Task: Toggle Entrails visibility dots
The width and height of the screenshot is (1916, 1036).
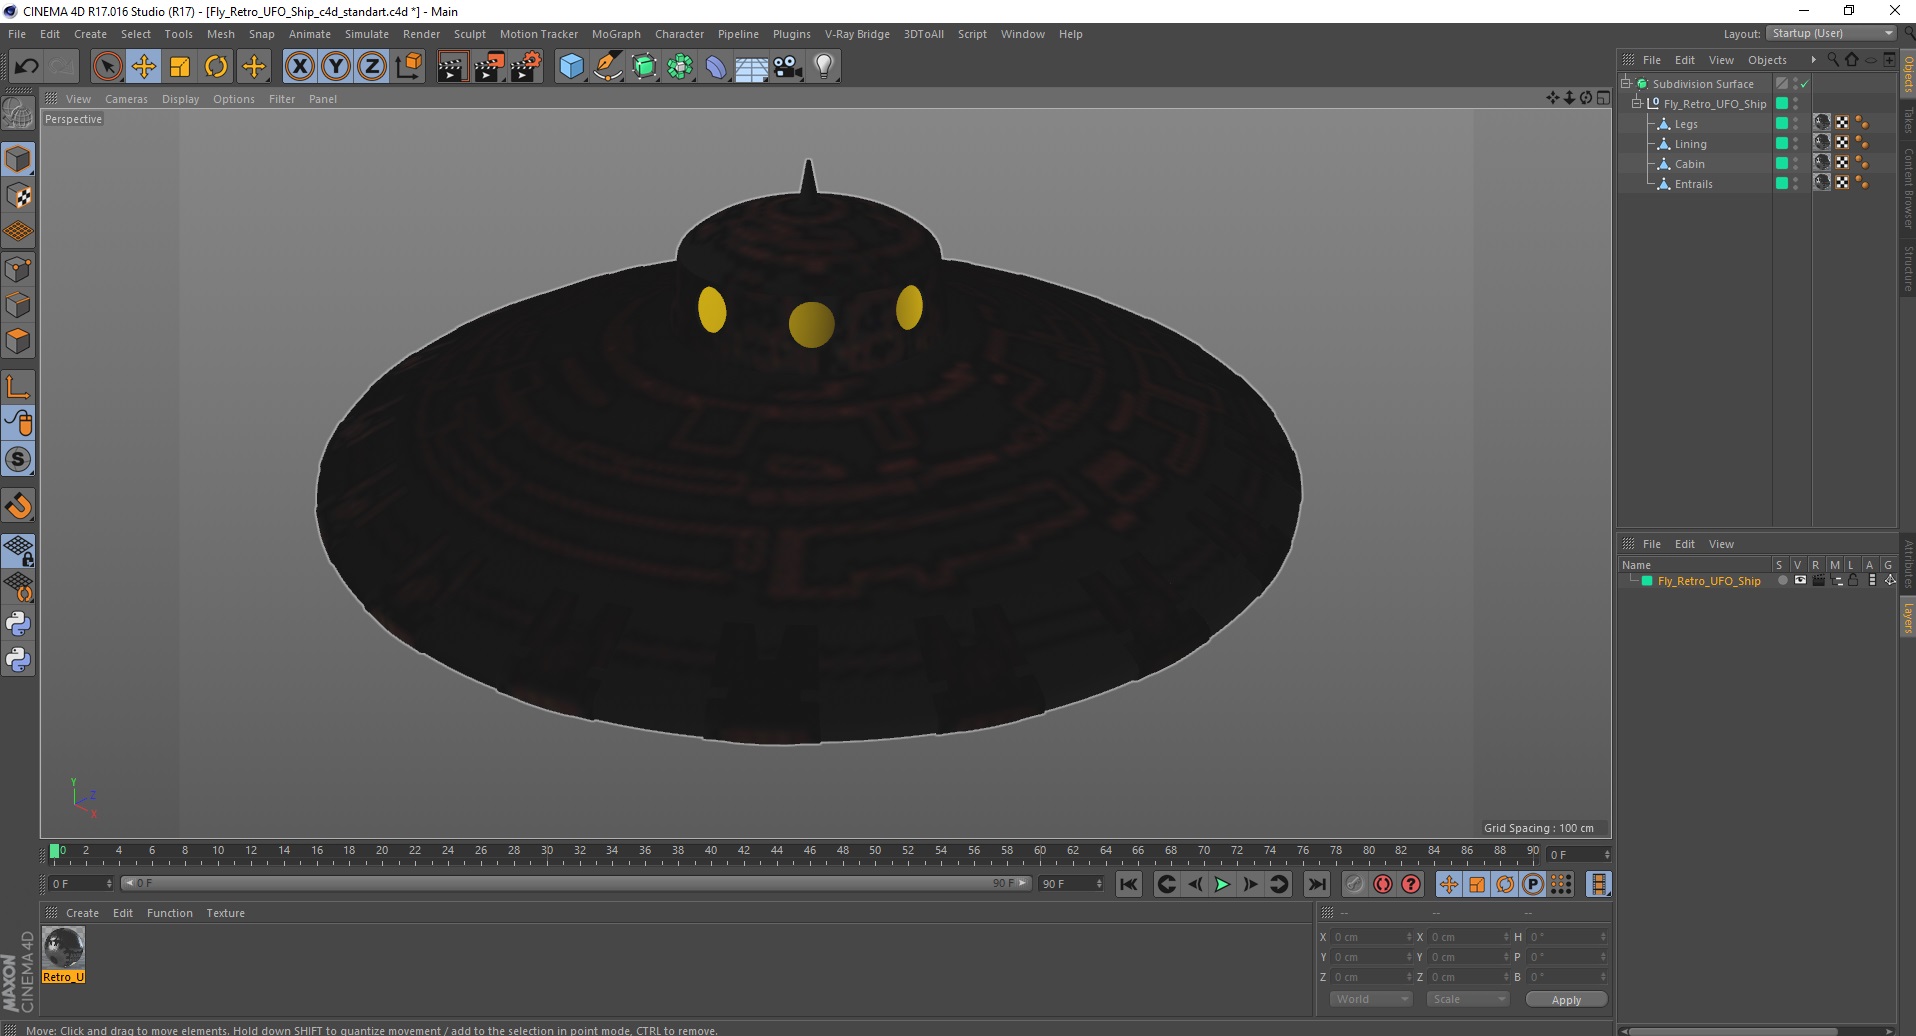Action: [1796, 183]
